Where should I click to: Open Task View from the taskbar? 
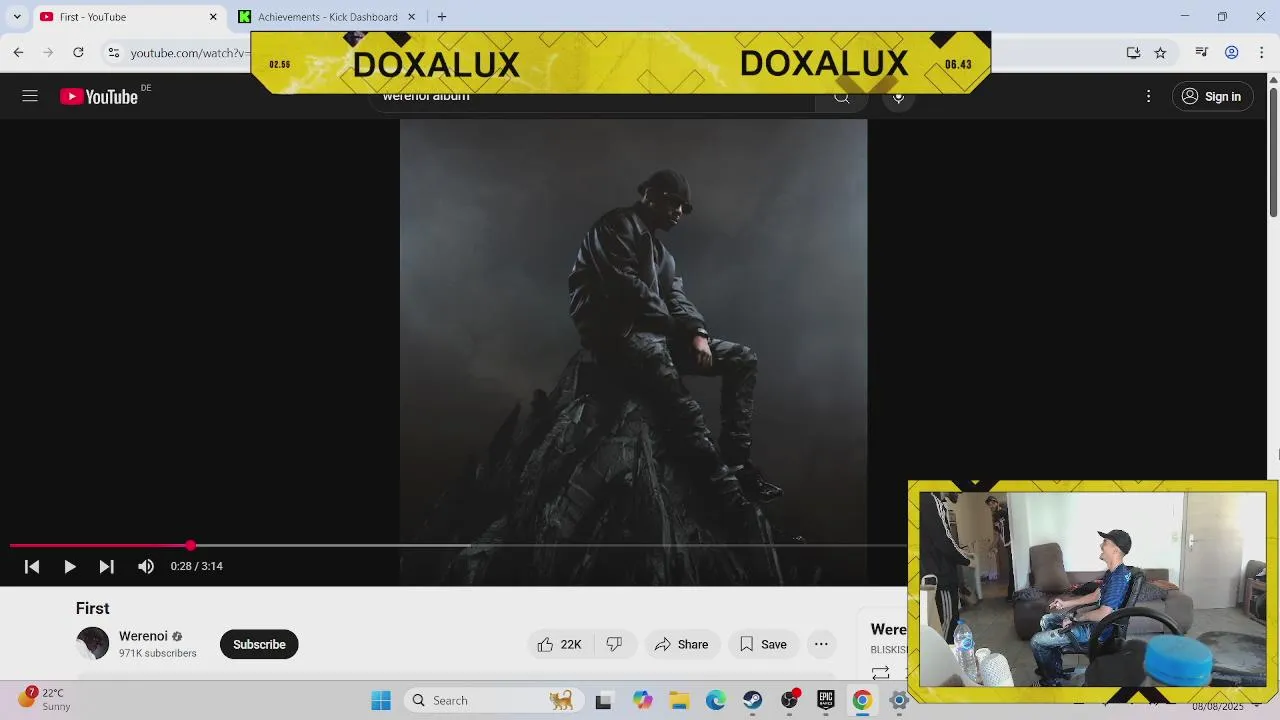[x=603, y=701]
